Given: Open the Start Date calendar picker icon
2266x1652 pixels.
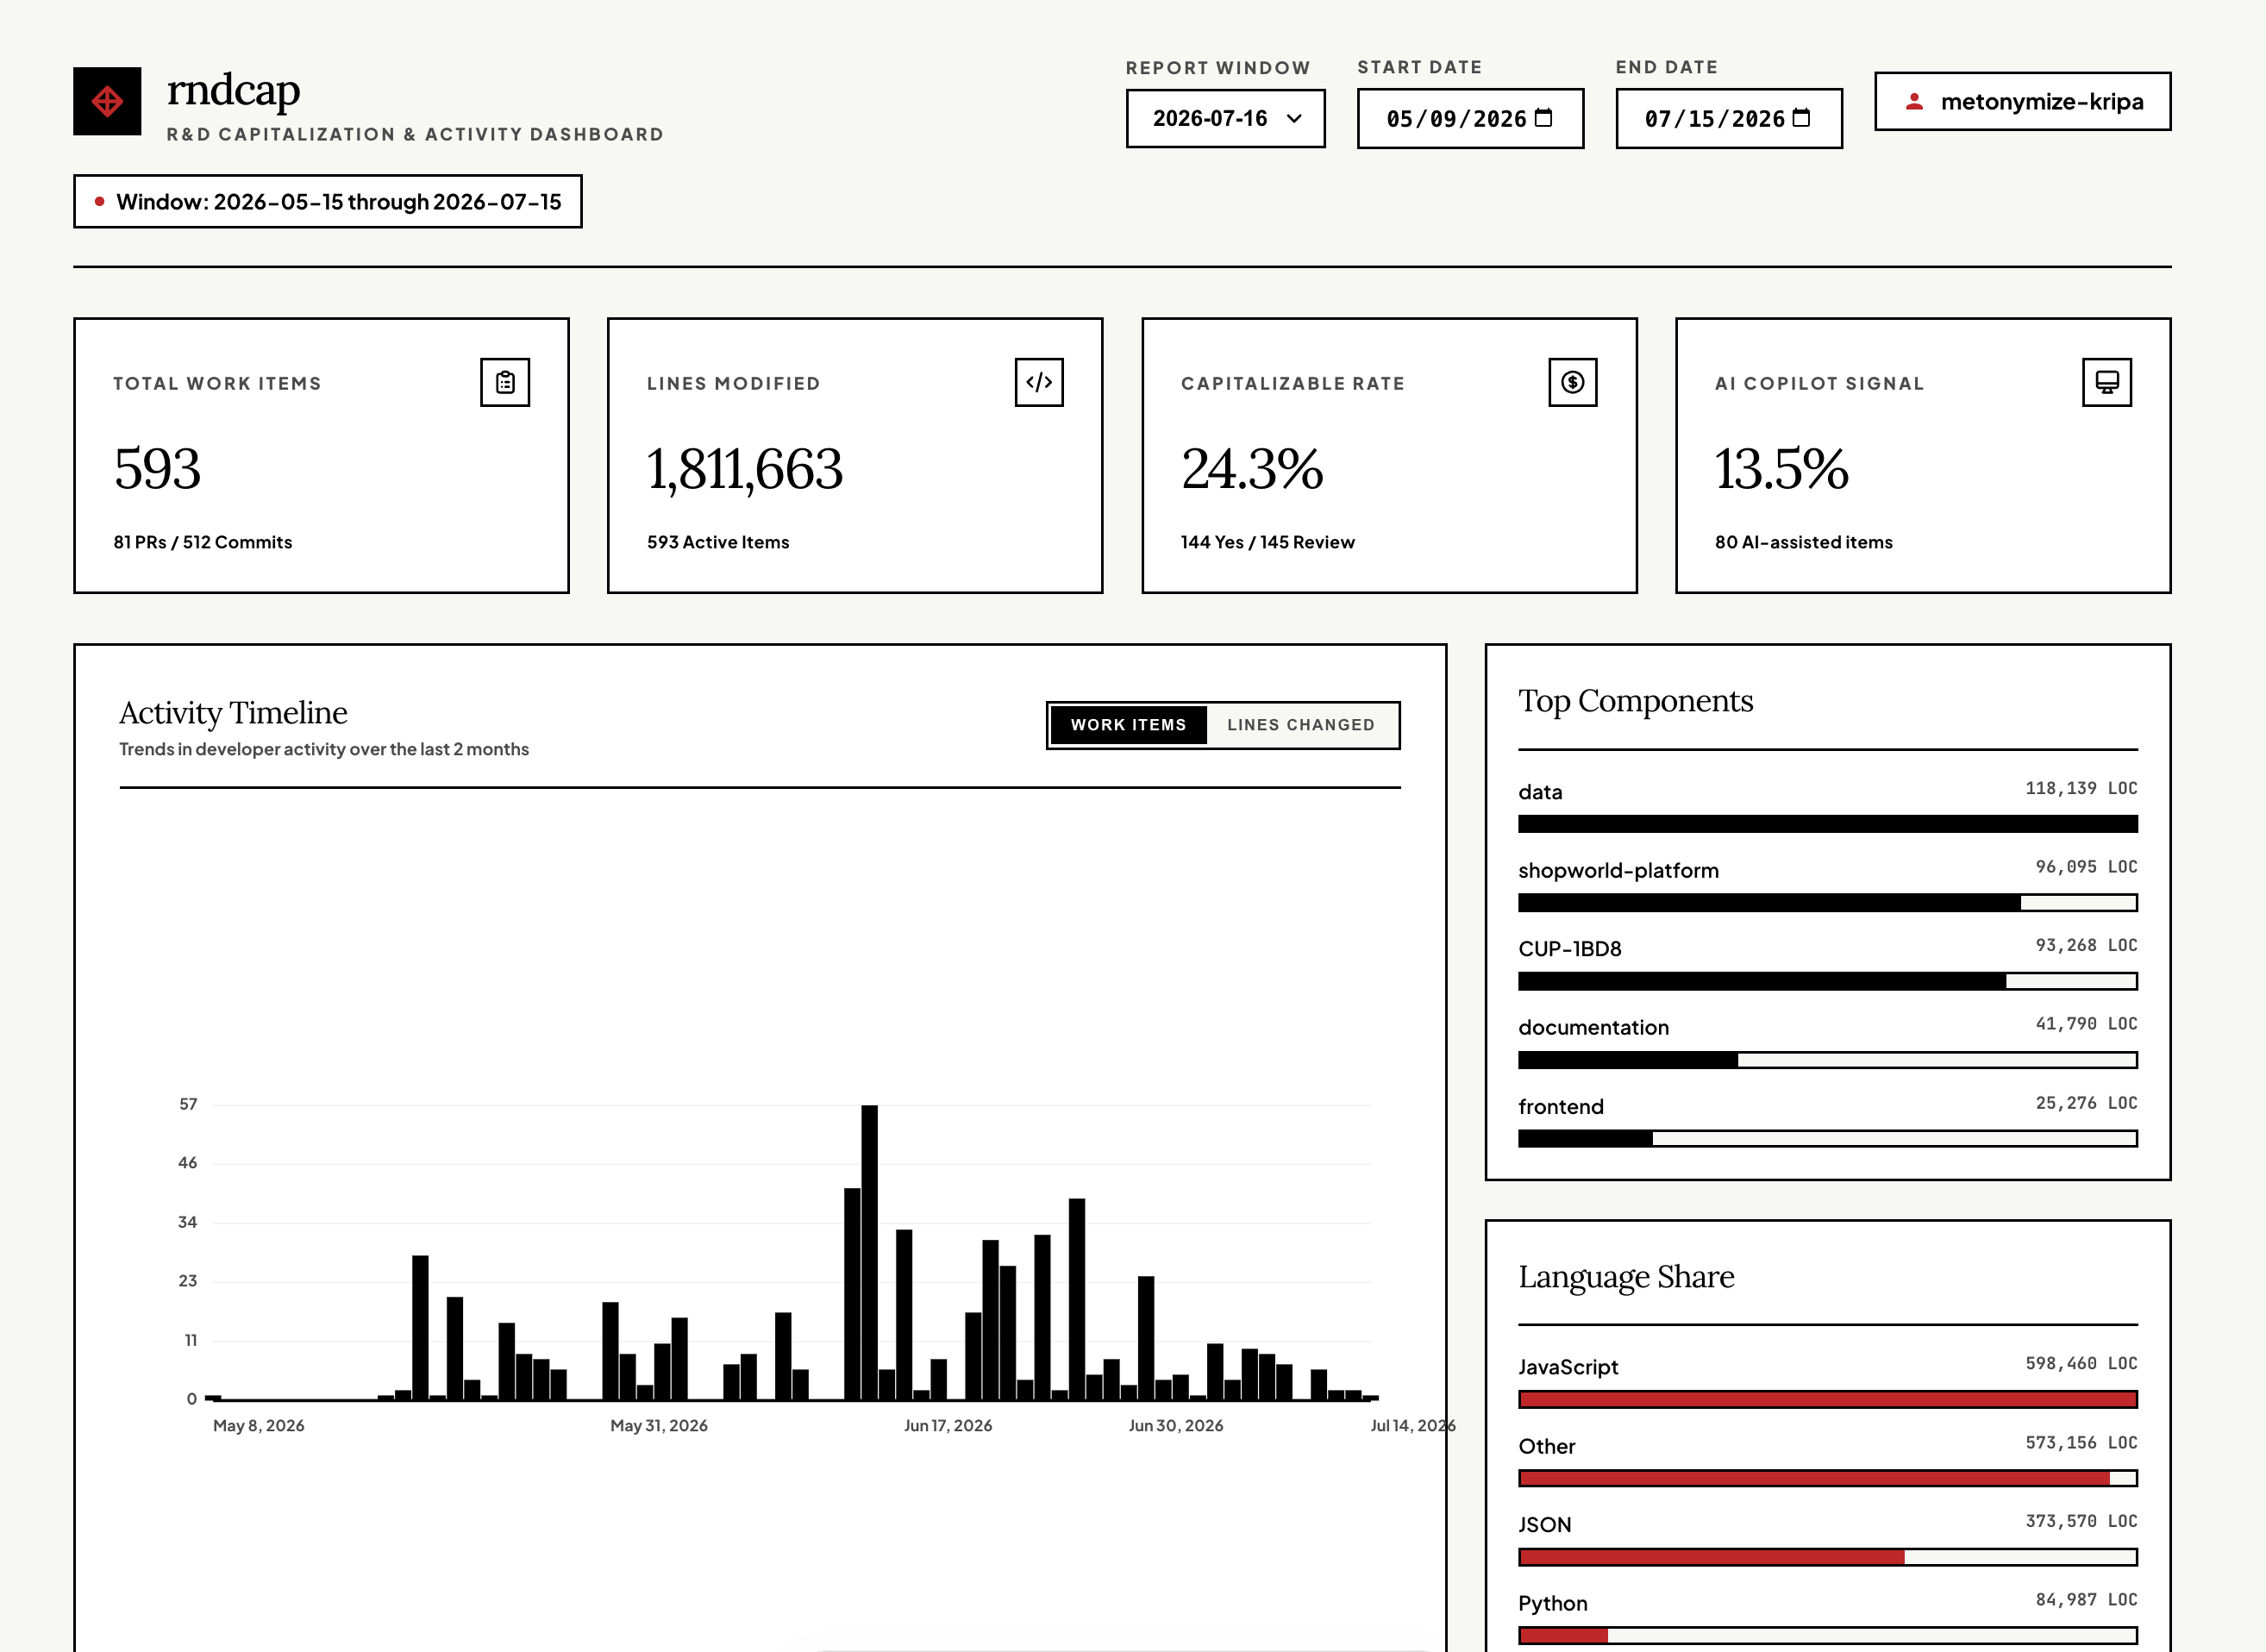Looking at the screenshot, I should [x=1544, y=118].
